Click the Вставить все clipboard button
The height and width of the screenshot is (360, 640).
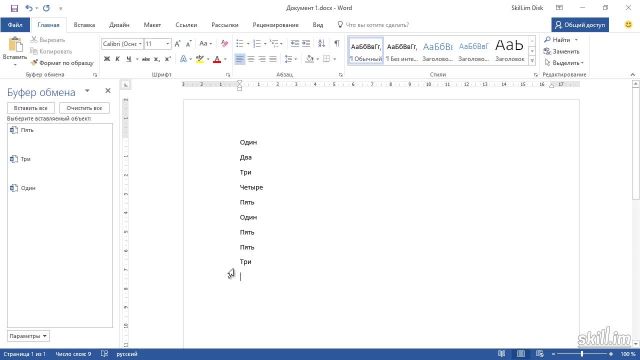[x=31, y=108]
